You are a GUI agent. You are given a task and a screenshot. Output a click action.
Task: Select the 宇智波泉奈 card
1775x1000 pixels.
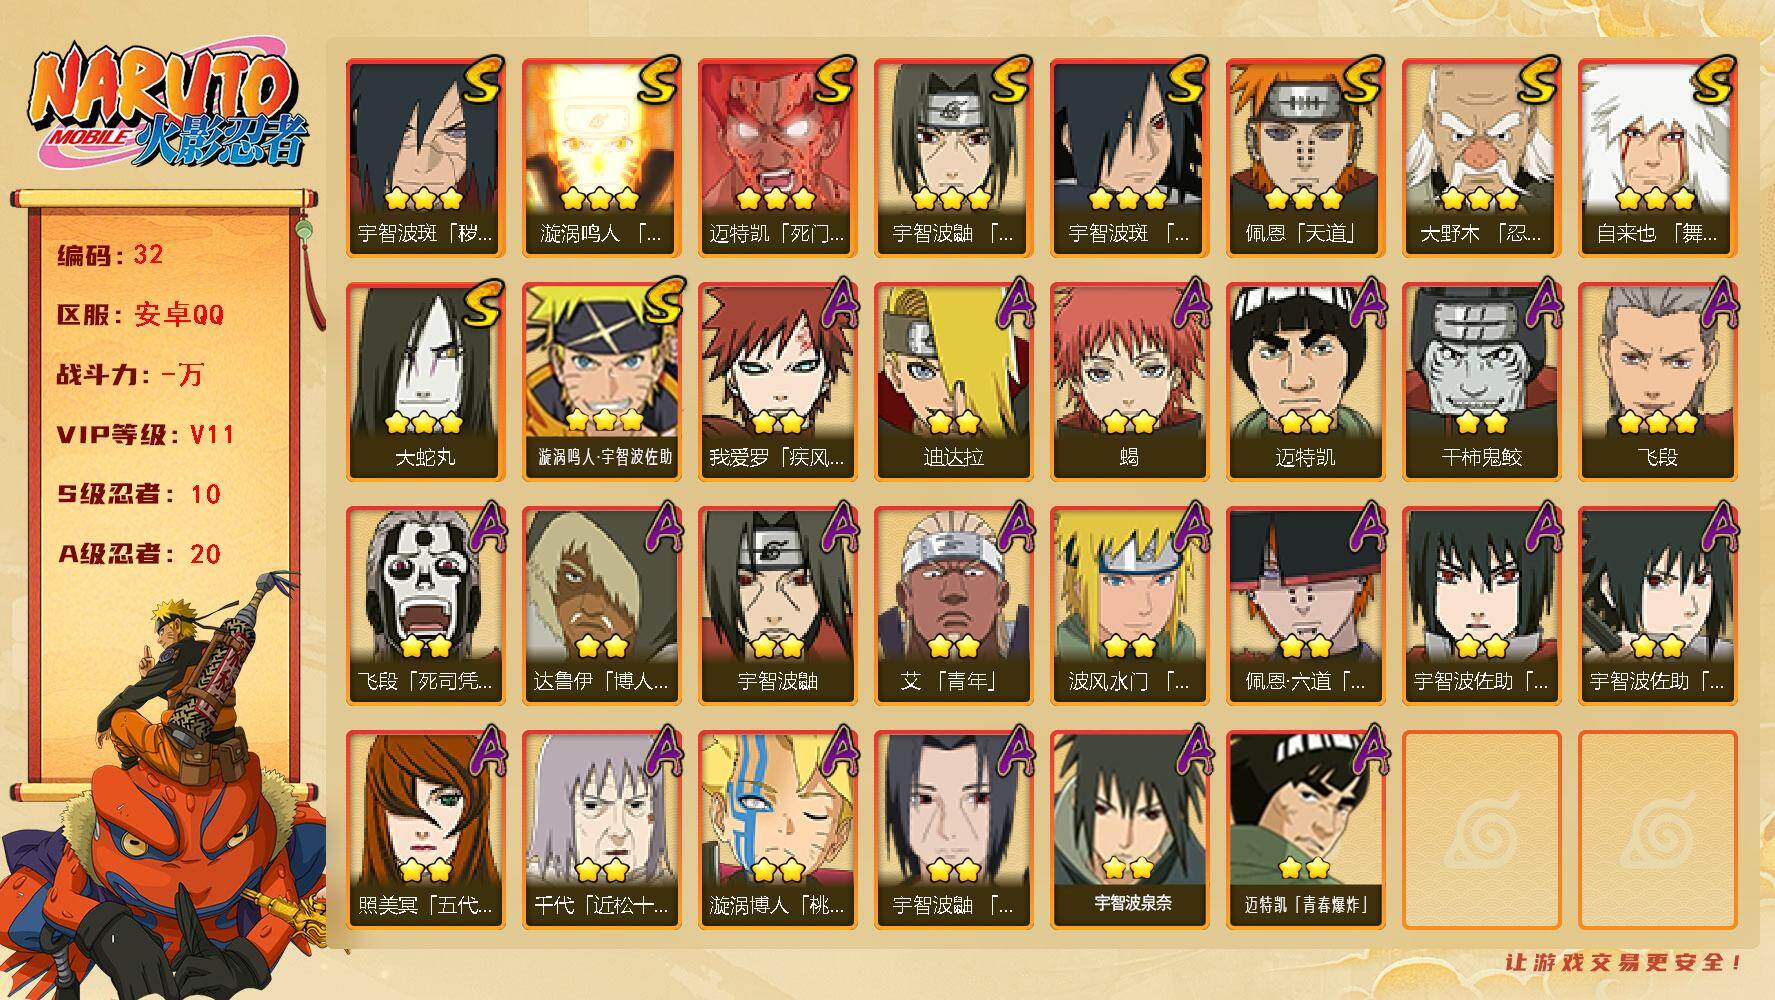coord(1129,830)
